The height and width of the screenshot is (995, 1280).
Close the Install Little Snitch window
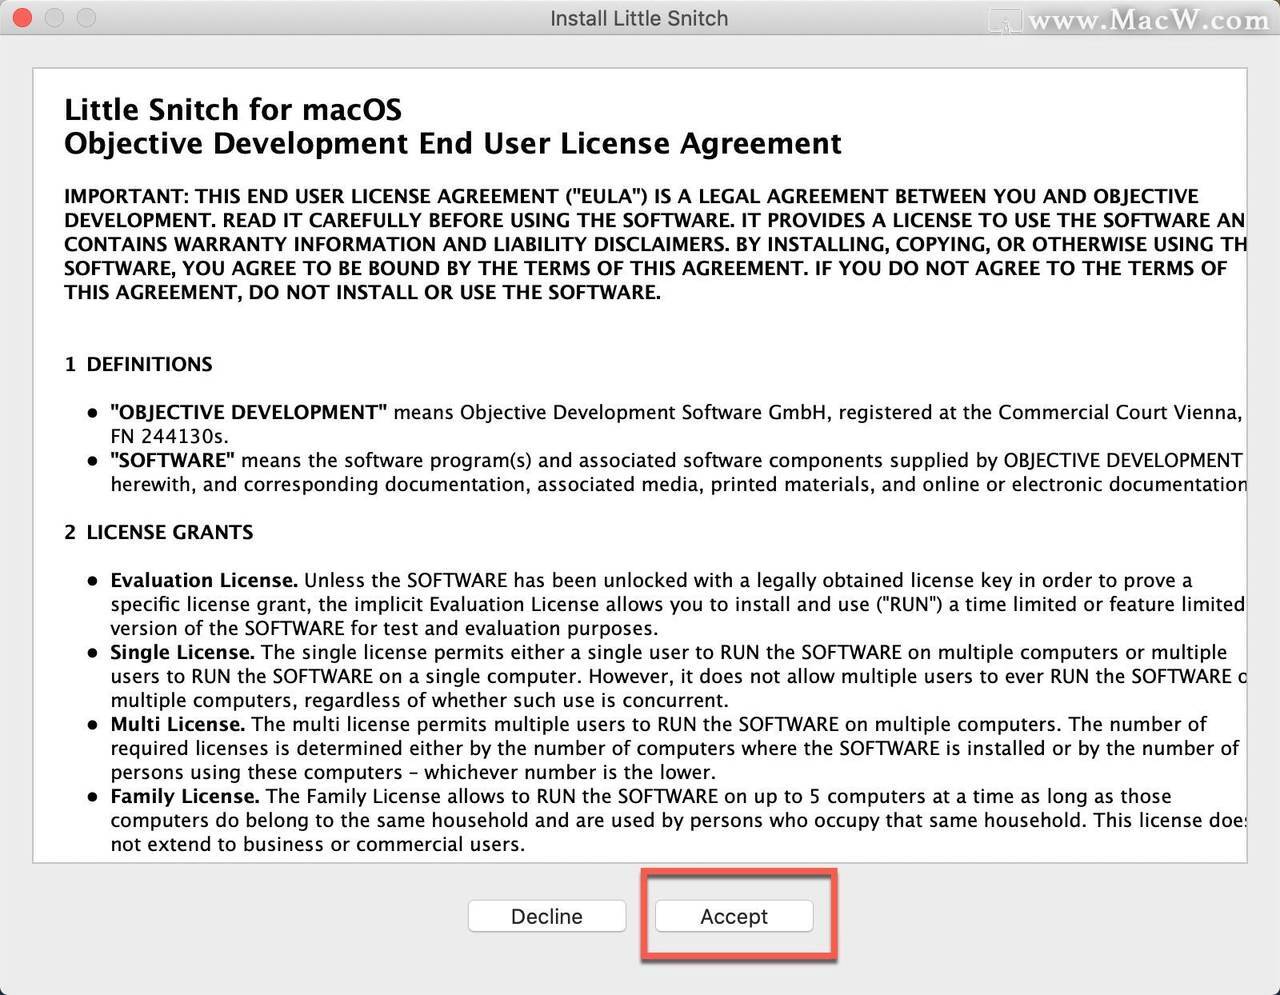21,18
